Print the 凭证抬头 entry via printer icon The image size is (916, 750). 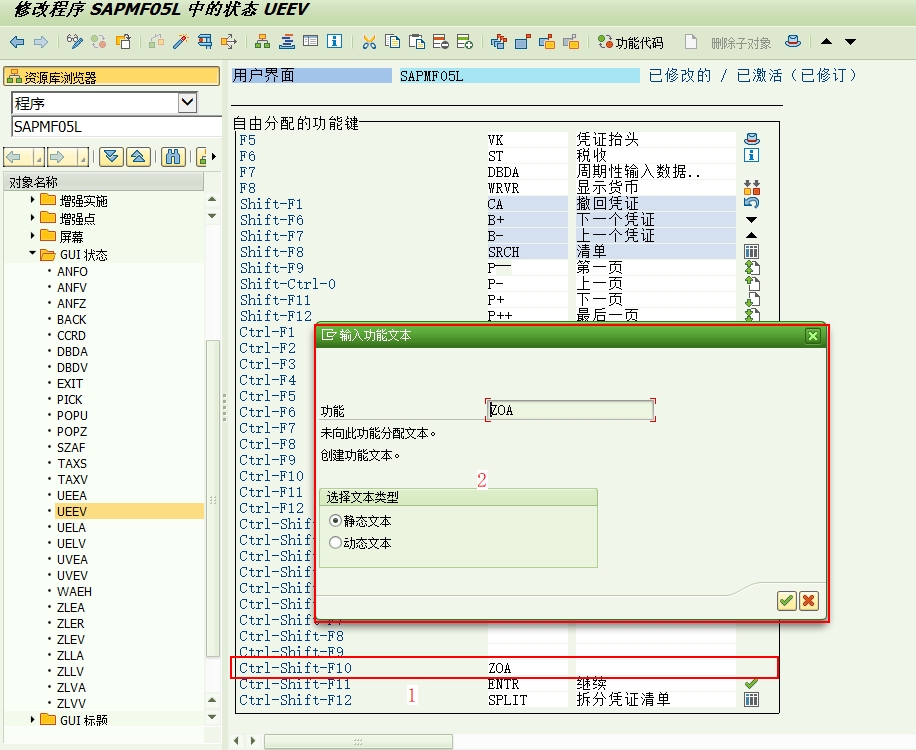752,139
